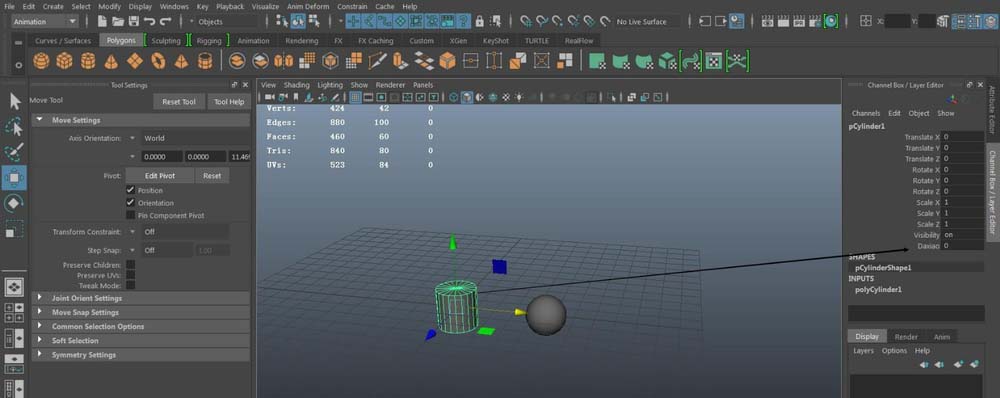Select the Paint selection tool
This screenshot has height=398, width=1000.
point(14,152)
